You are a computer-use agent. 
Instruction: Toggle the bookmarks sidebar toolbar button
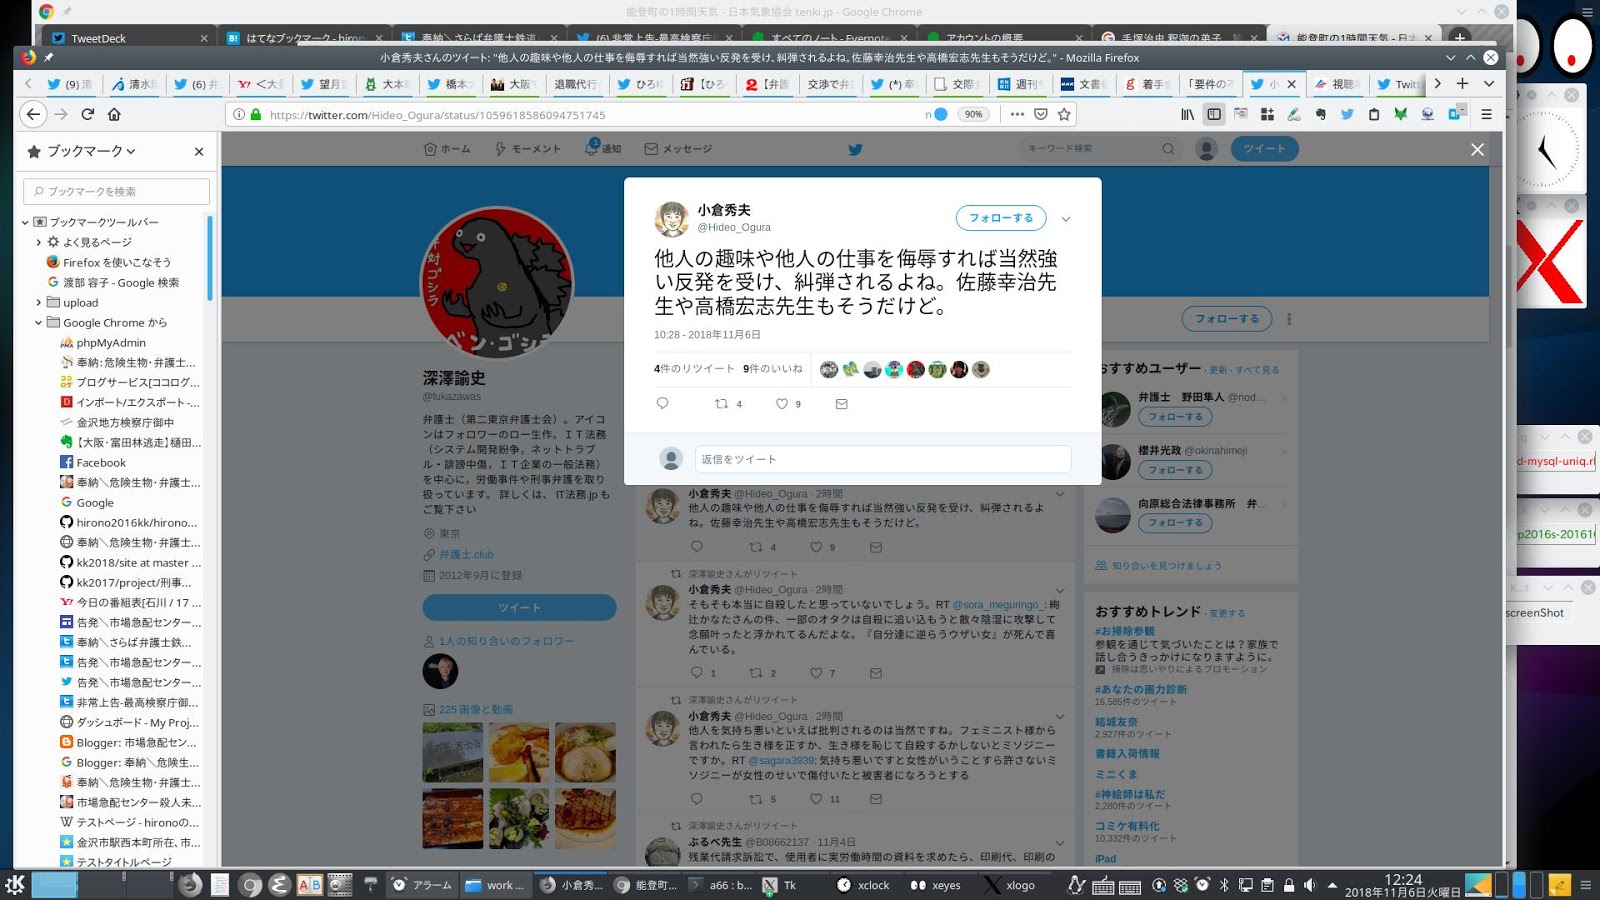pyautogui.click(x=1214, y=114)
